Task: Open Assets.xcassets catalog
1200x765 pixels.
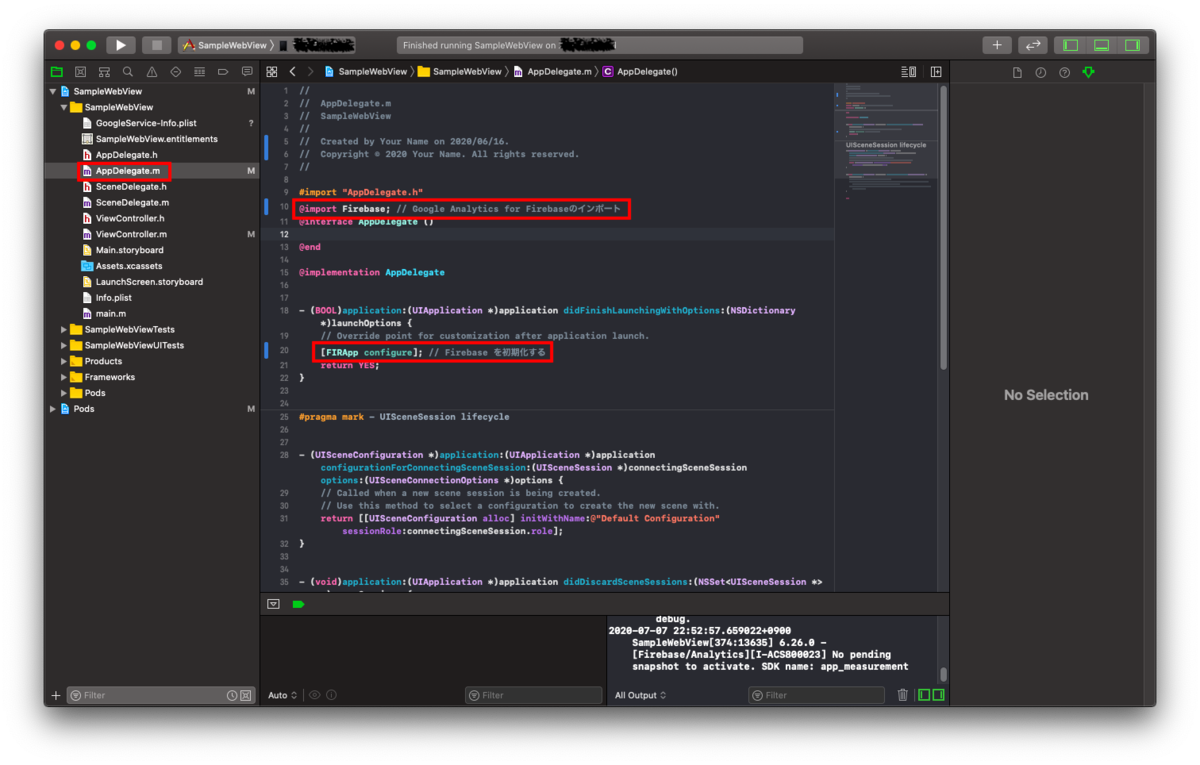Action: click(153, 266)
